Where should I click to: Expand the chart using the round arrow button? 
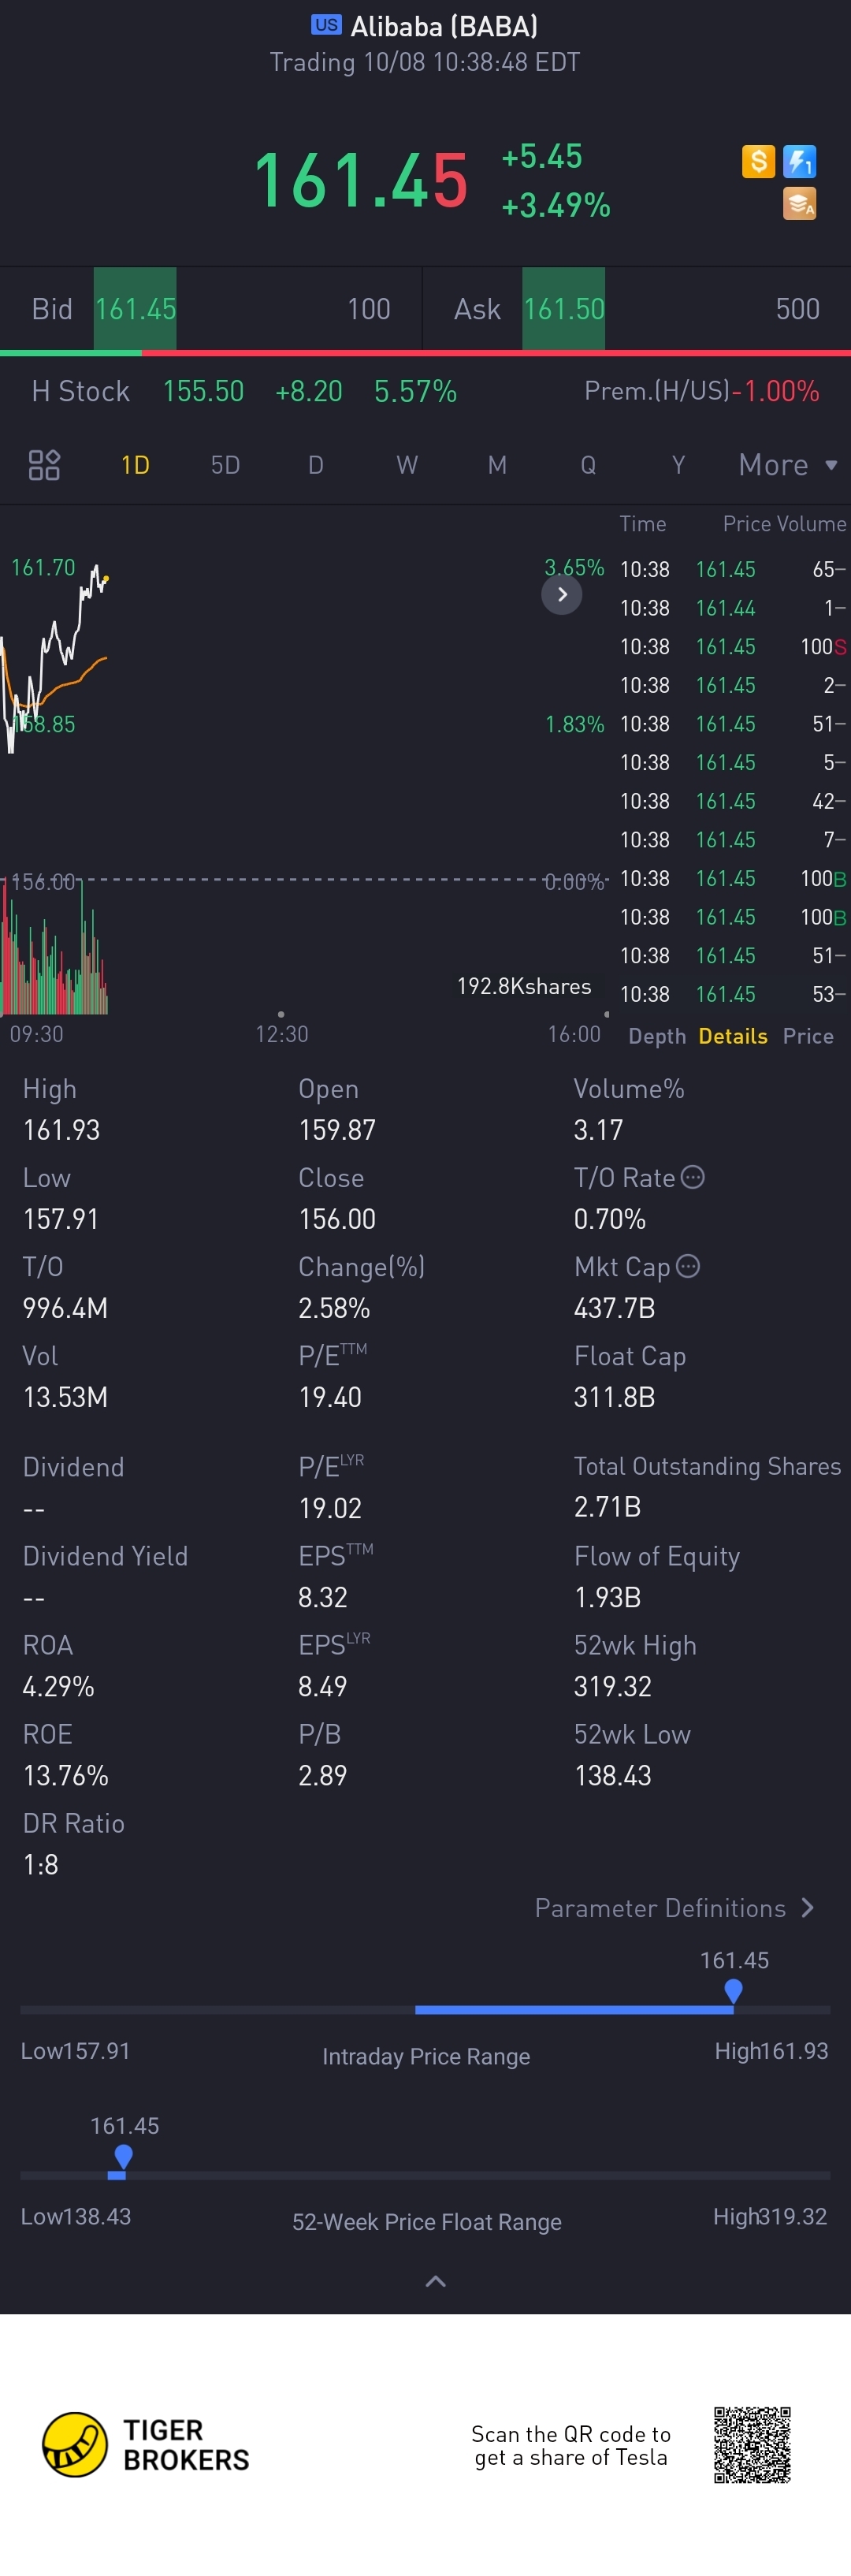tap(562, 594)
